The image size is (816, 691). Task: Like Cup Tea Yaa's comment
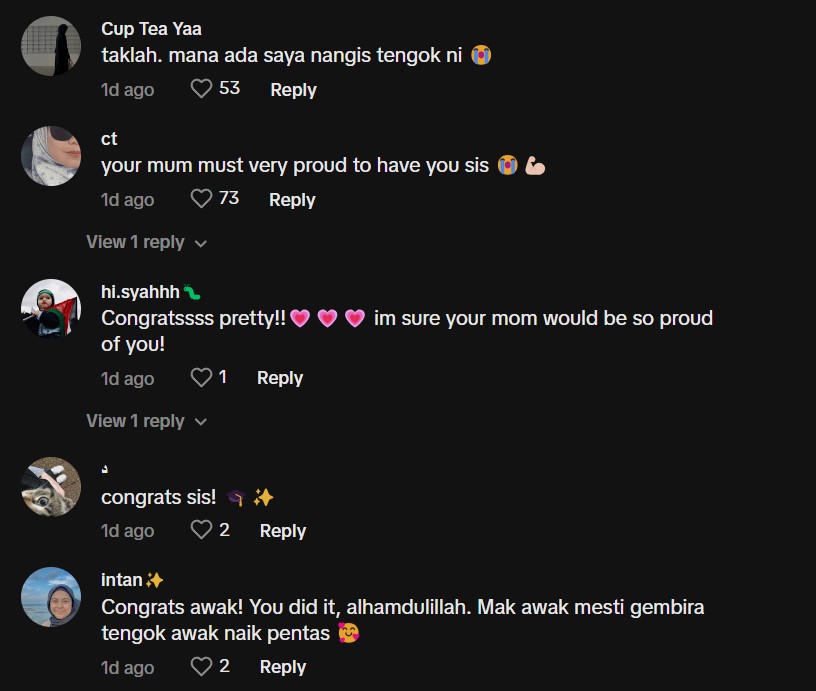point(201,89)
